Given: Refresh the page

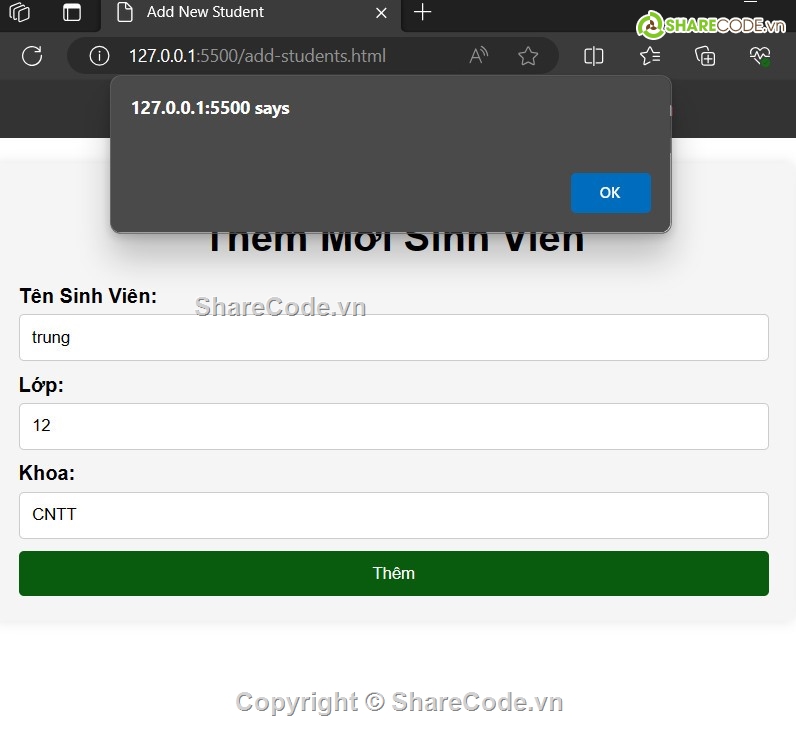Looking at the screenshot, I should pos(32,56).
